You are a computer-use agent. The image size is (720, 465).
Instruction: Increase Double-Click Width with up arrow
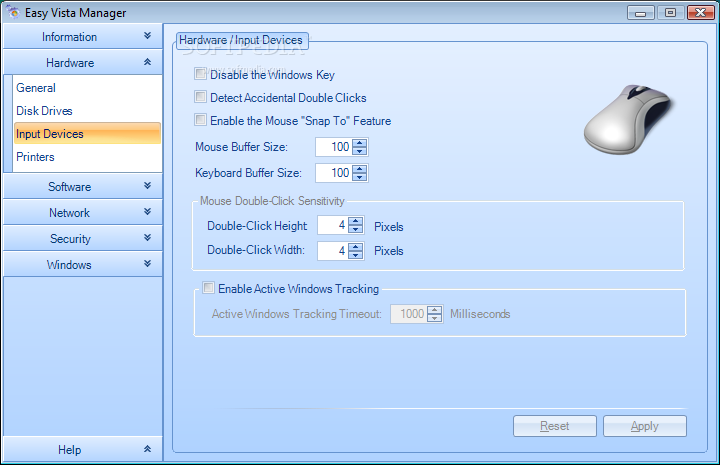point(356,247)
